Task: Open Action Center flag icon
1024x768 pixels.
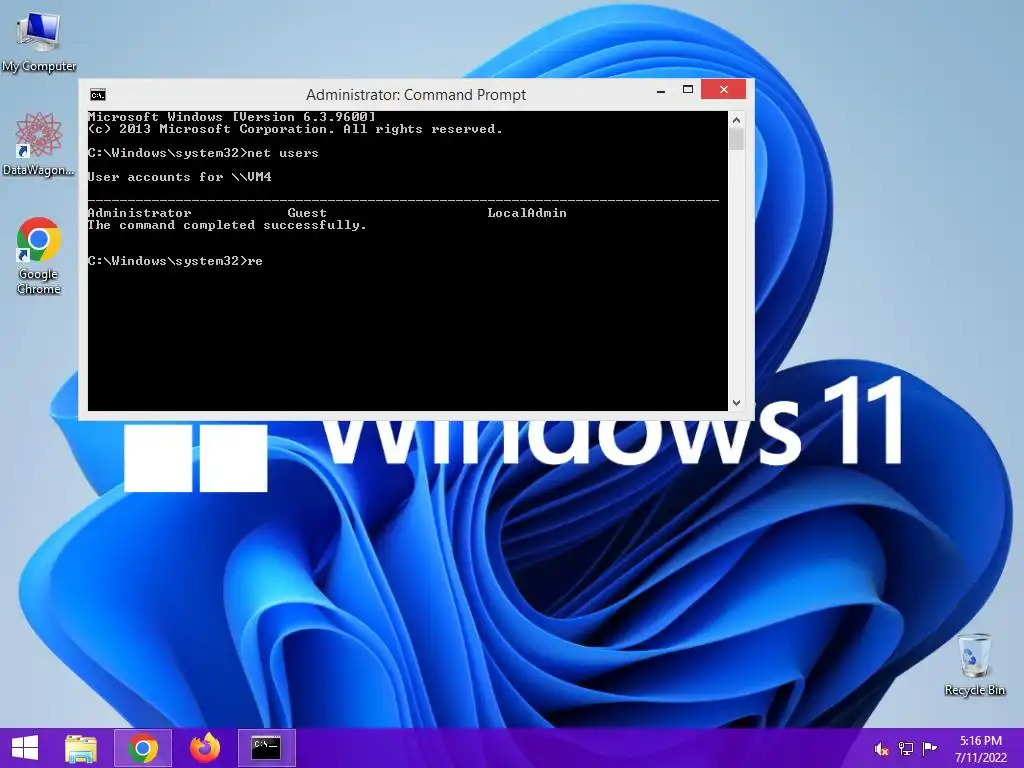Action: pyautogui.click(x=929, y=749)
